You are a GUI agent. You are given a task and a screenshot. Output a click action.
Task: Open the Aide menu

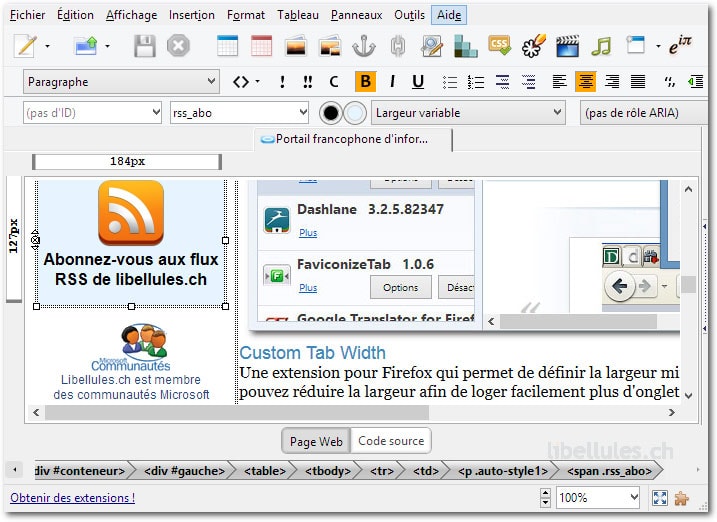tap(449, 15)
